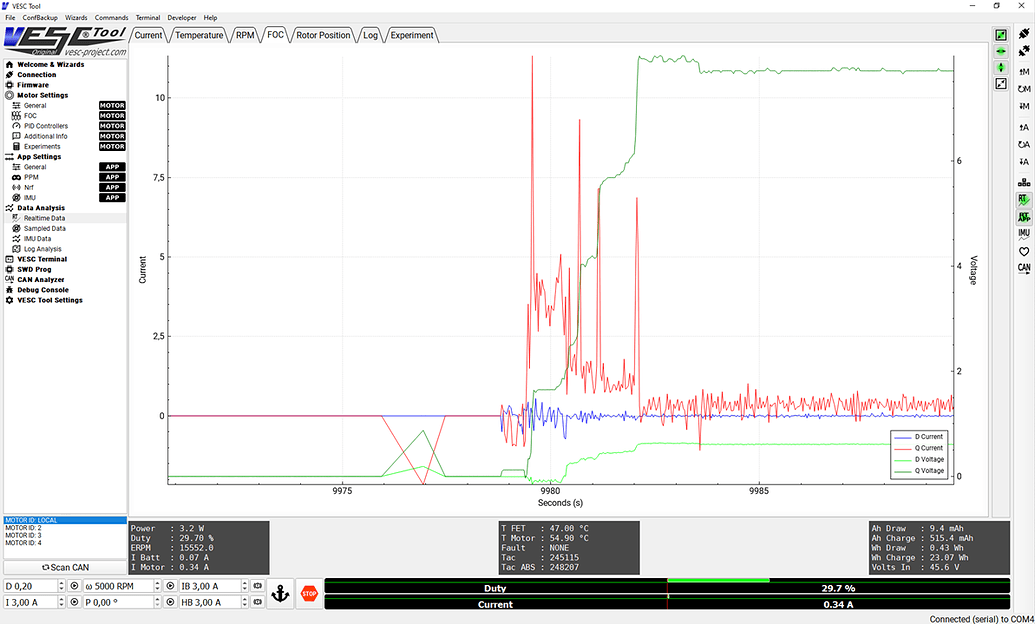The width and height of the screenshot is (1035, 624).
Task: Click the connect plug icon in right toolbar
Action: (1023, 35)
